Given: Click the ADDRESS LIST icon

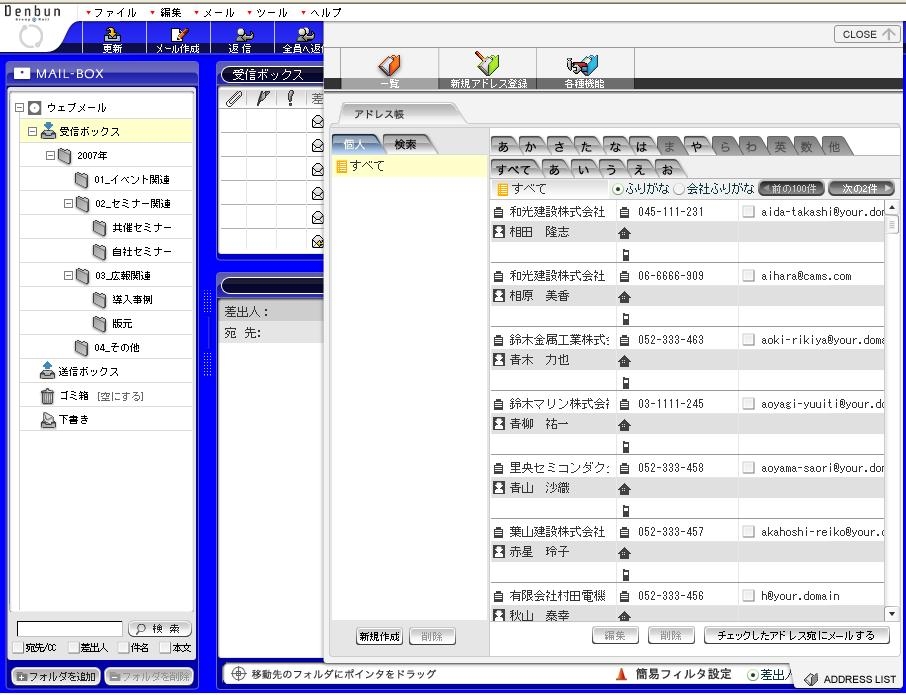Looking at the screenshot, I should pos(811,679).
